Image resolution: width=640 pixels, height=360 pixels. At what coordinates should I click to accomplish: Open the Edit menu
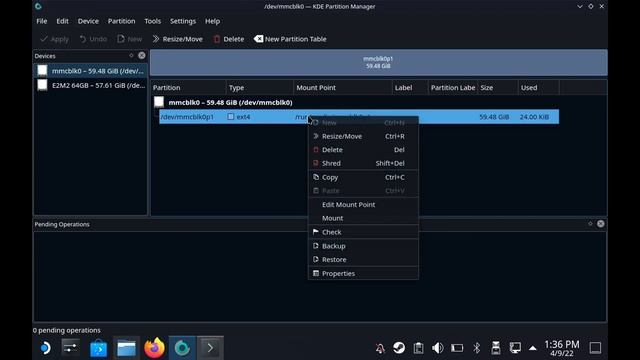(62, 21)
